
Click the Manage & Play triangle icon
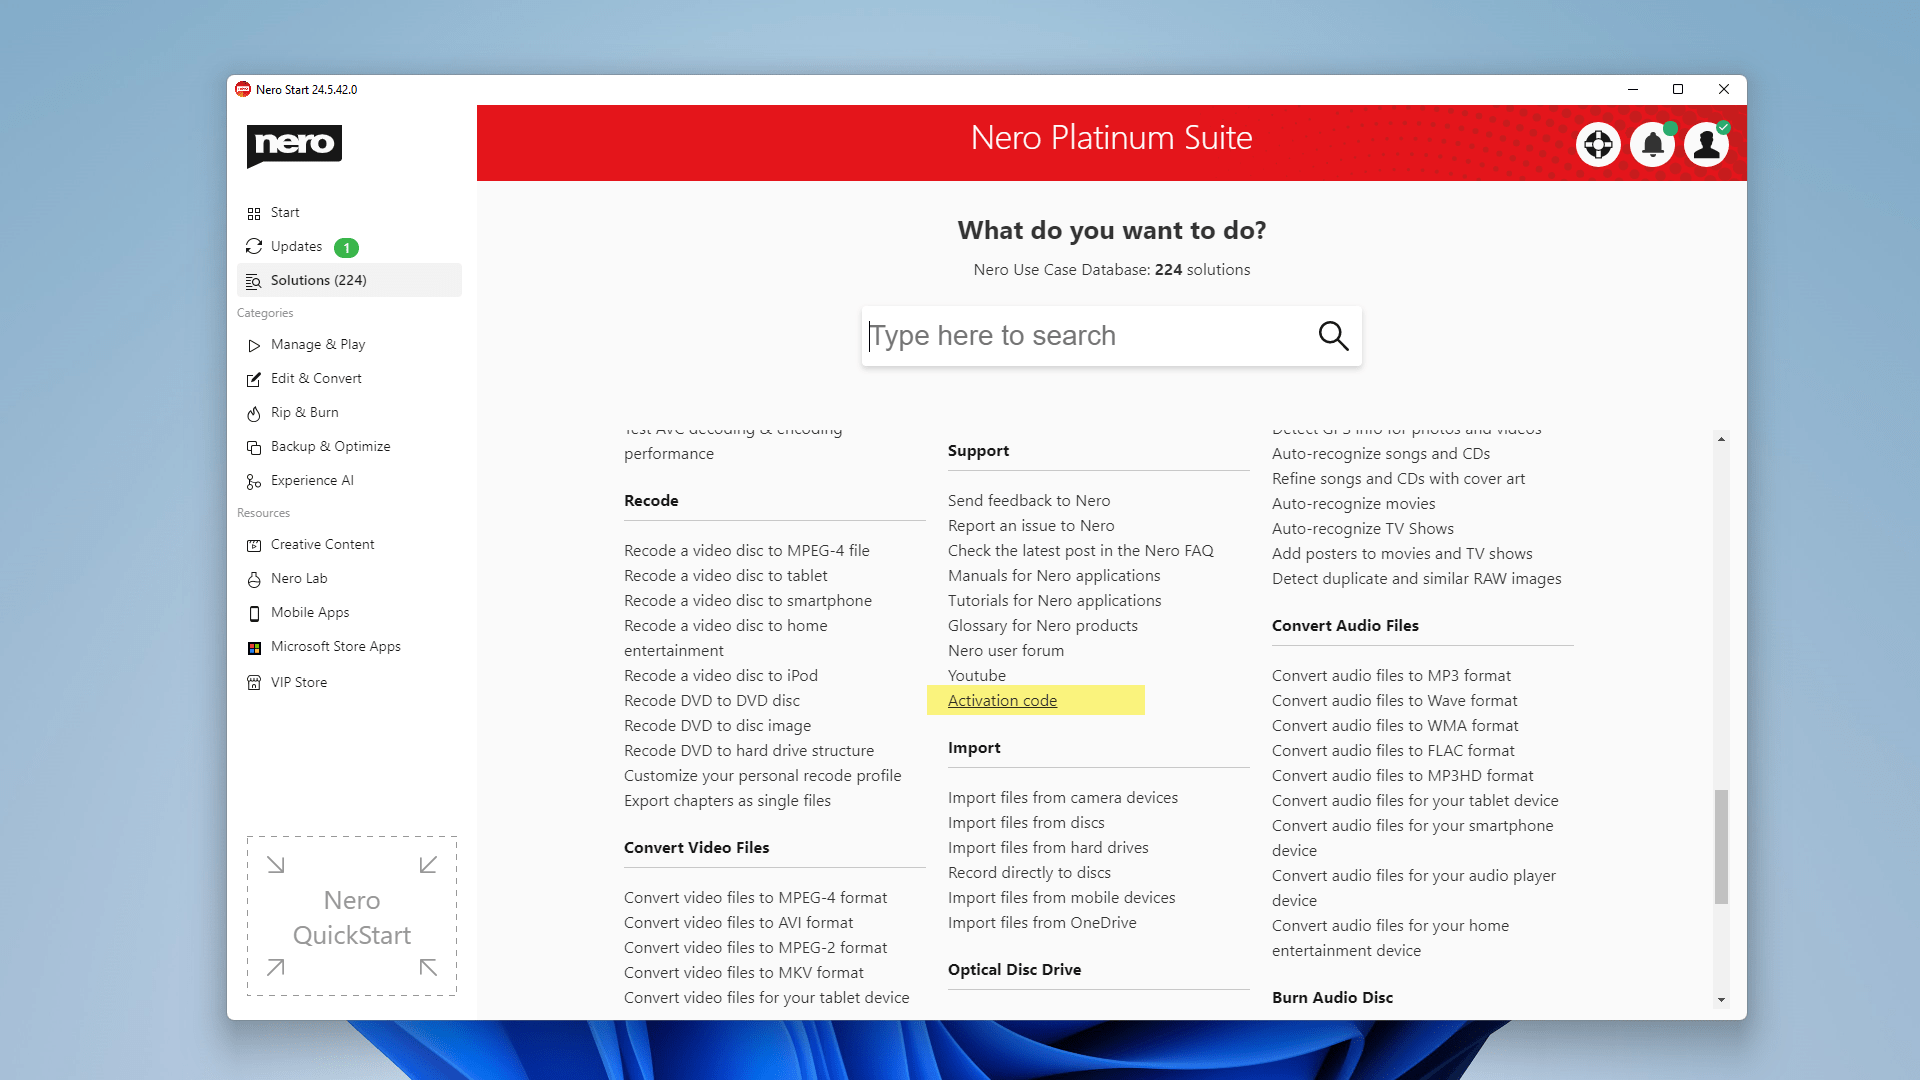point(254,345)
